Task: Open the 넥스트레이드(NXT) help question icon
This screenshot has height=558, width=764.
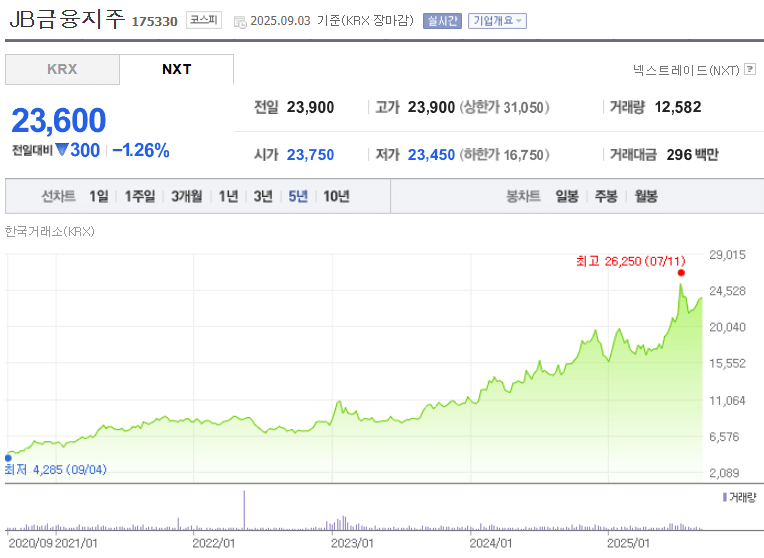Action: [x=750, y=69]
